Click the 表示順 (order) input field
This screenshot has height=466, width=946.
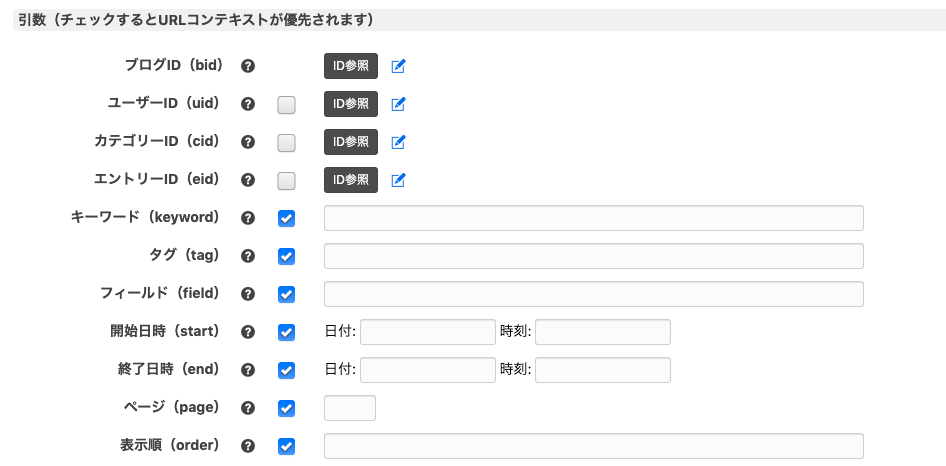pos(594,446)
